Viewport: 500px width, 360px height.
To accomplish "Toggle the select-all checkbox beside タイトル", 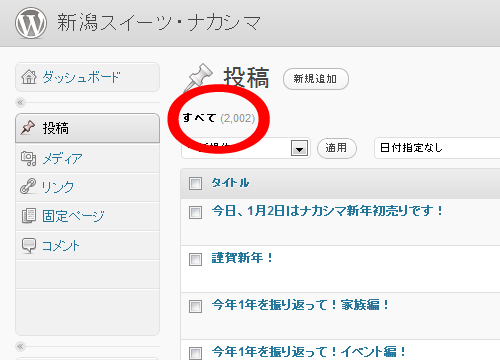I will (195, 183).
